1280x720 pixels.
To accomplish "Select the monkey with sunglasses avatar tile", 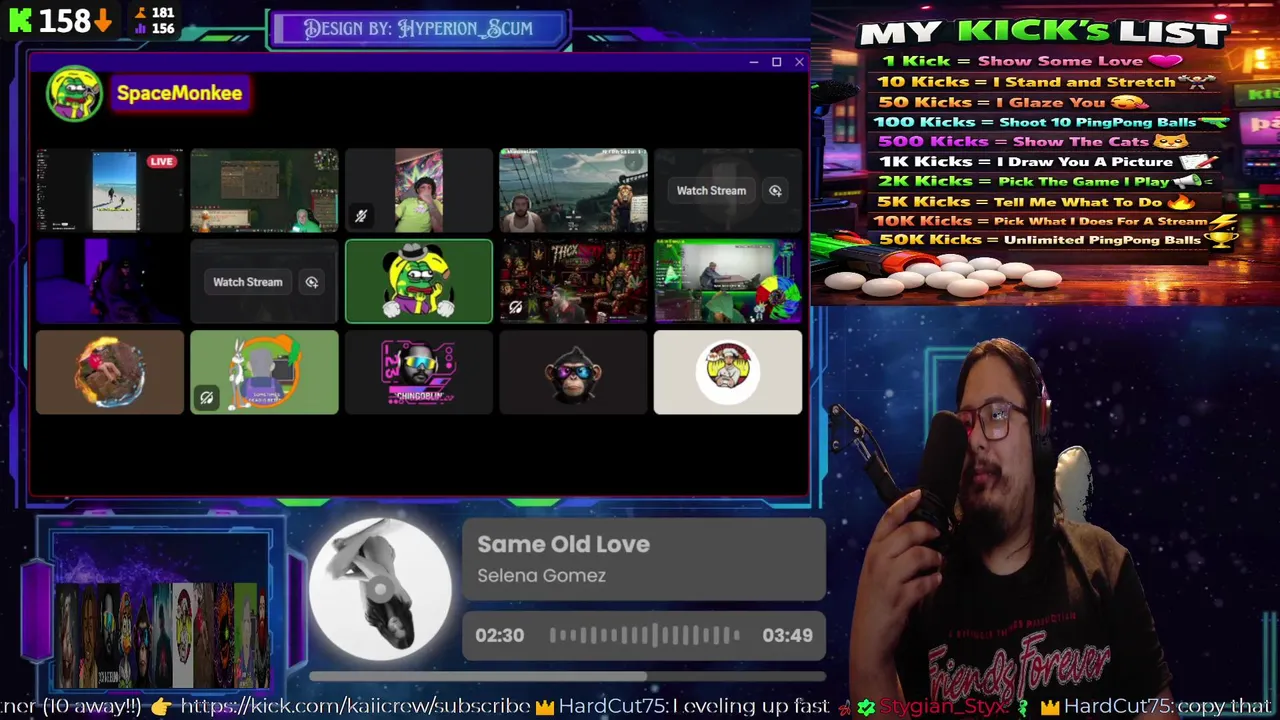I will coord(573,372).
